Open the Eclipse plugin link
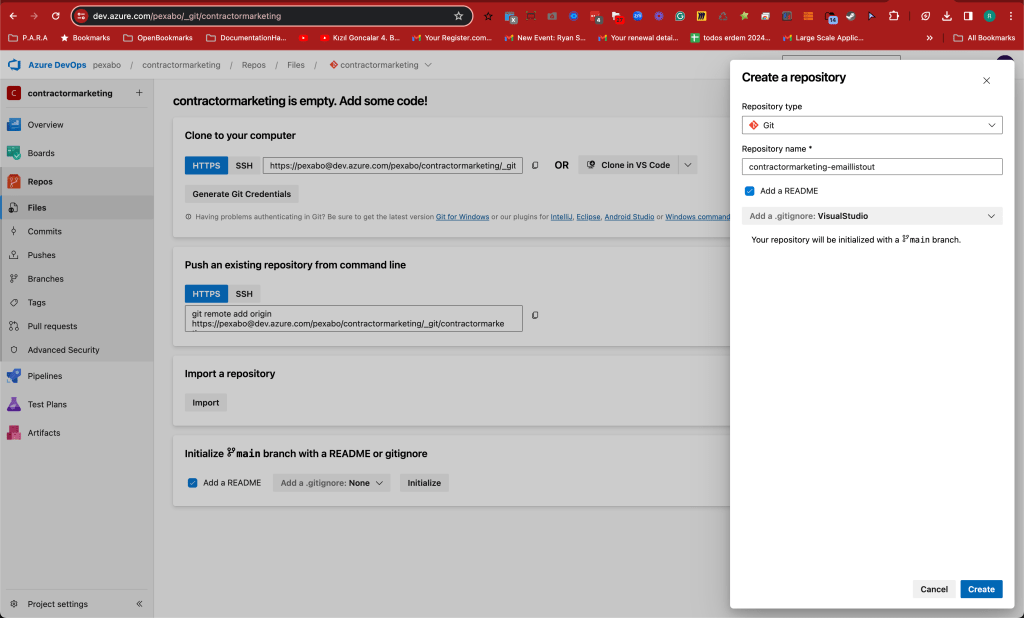1024x618 pixels. (588, 217)
